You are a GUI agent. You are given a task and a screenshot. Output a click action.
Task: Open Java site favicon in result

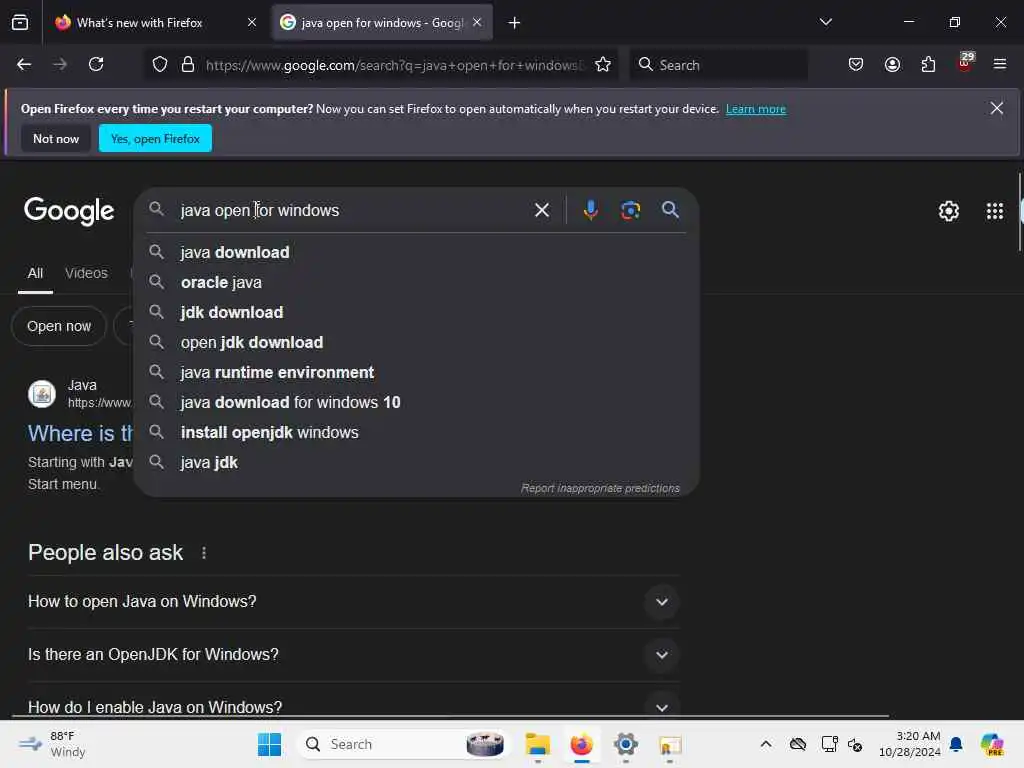point(42,394)
